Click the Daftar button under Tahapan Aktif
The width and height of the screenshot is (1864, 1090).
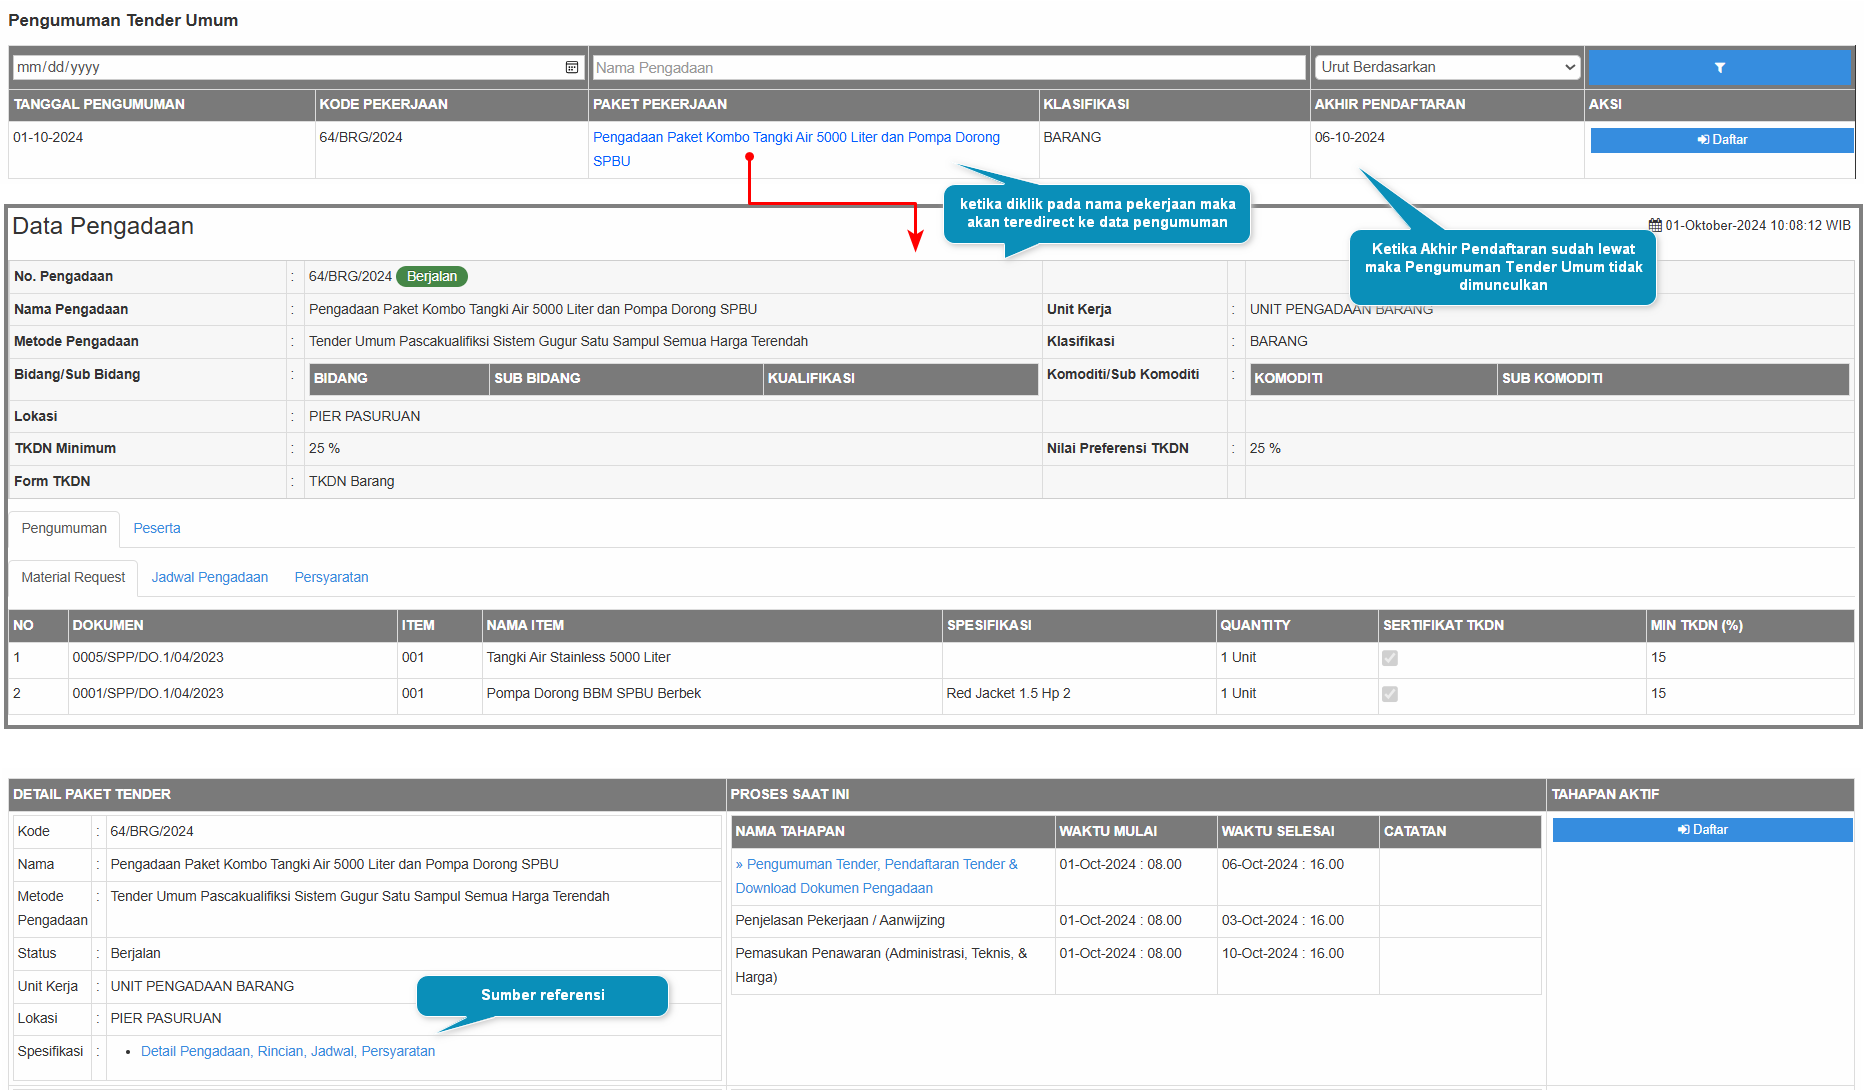pos(1702,830)
